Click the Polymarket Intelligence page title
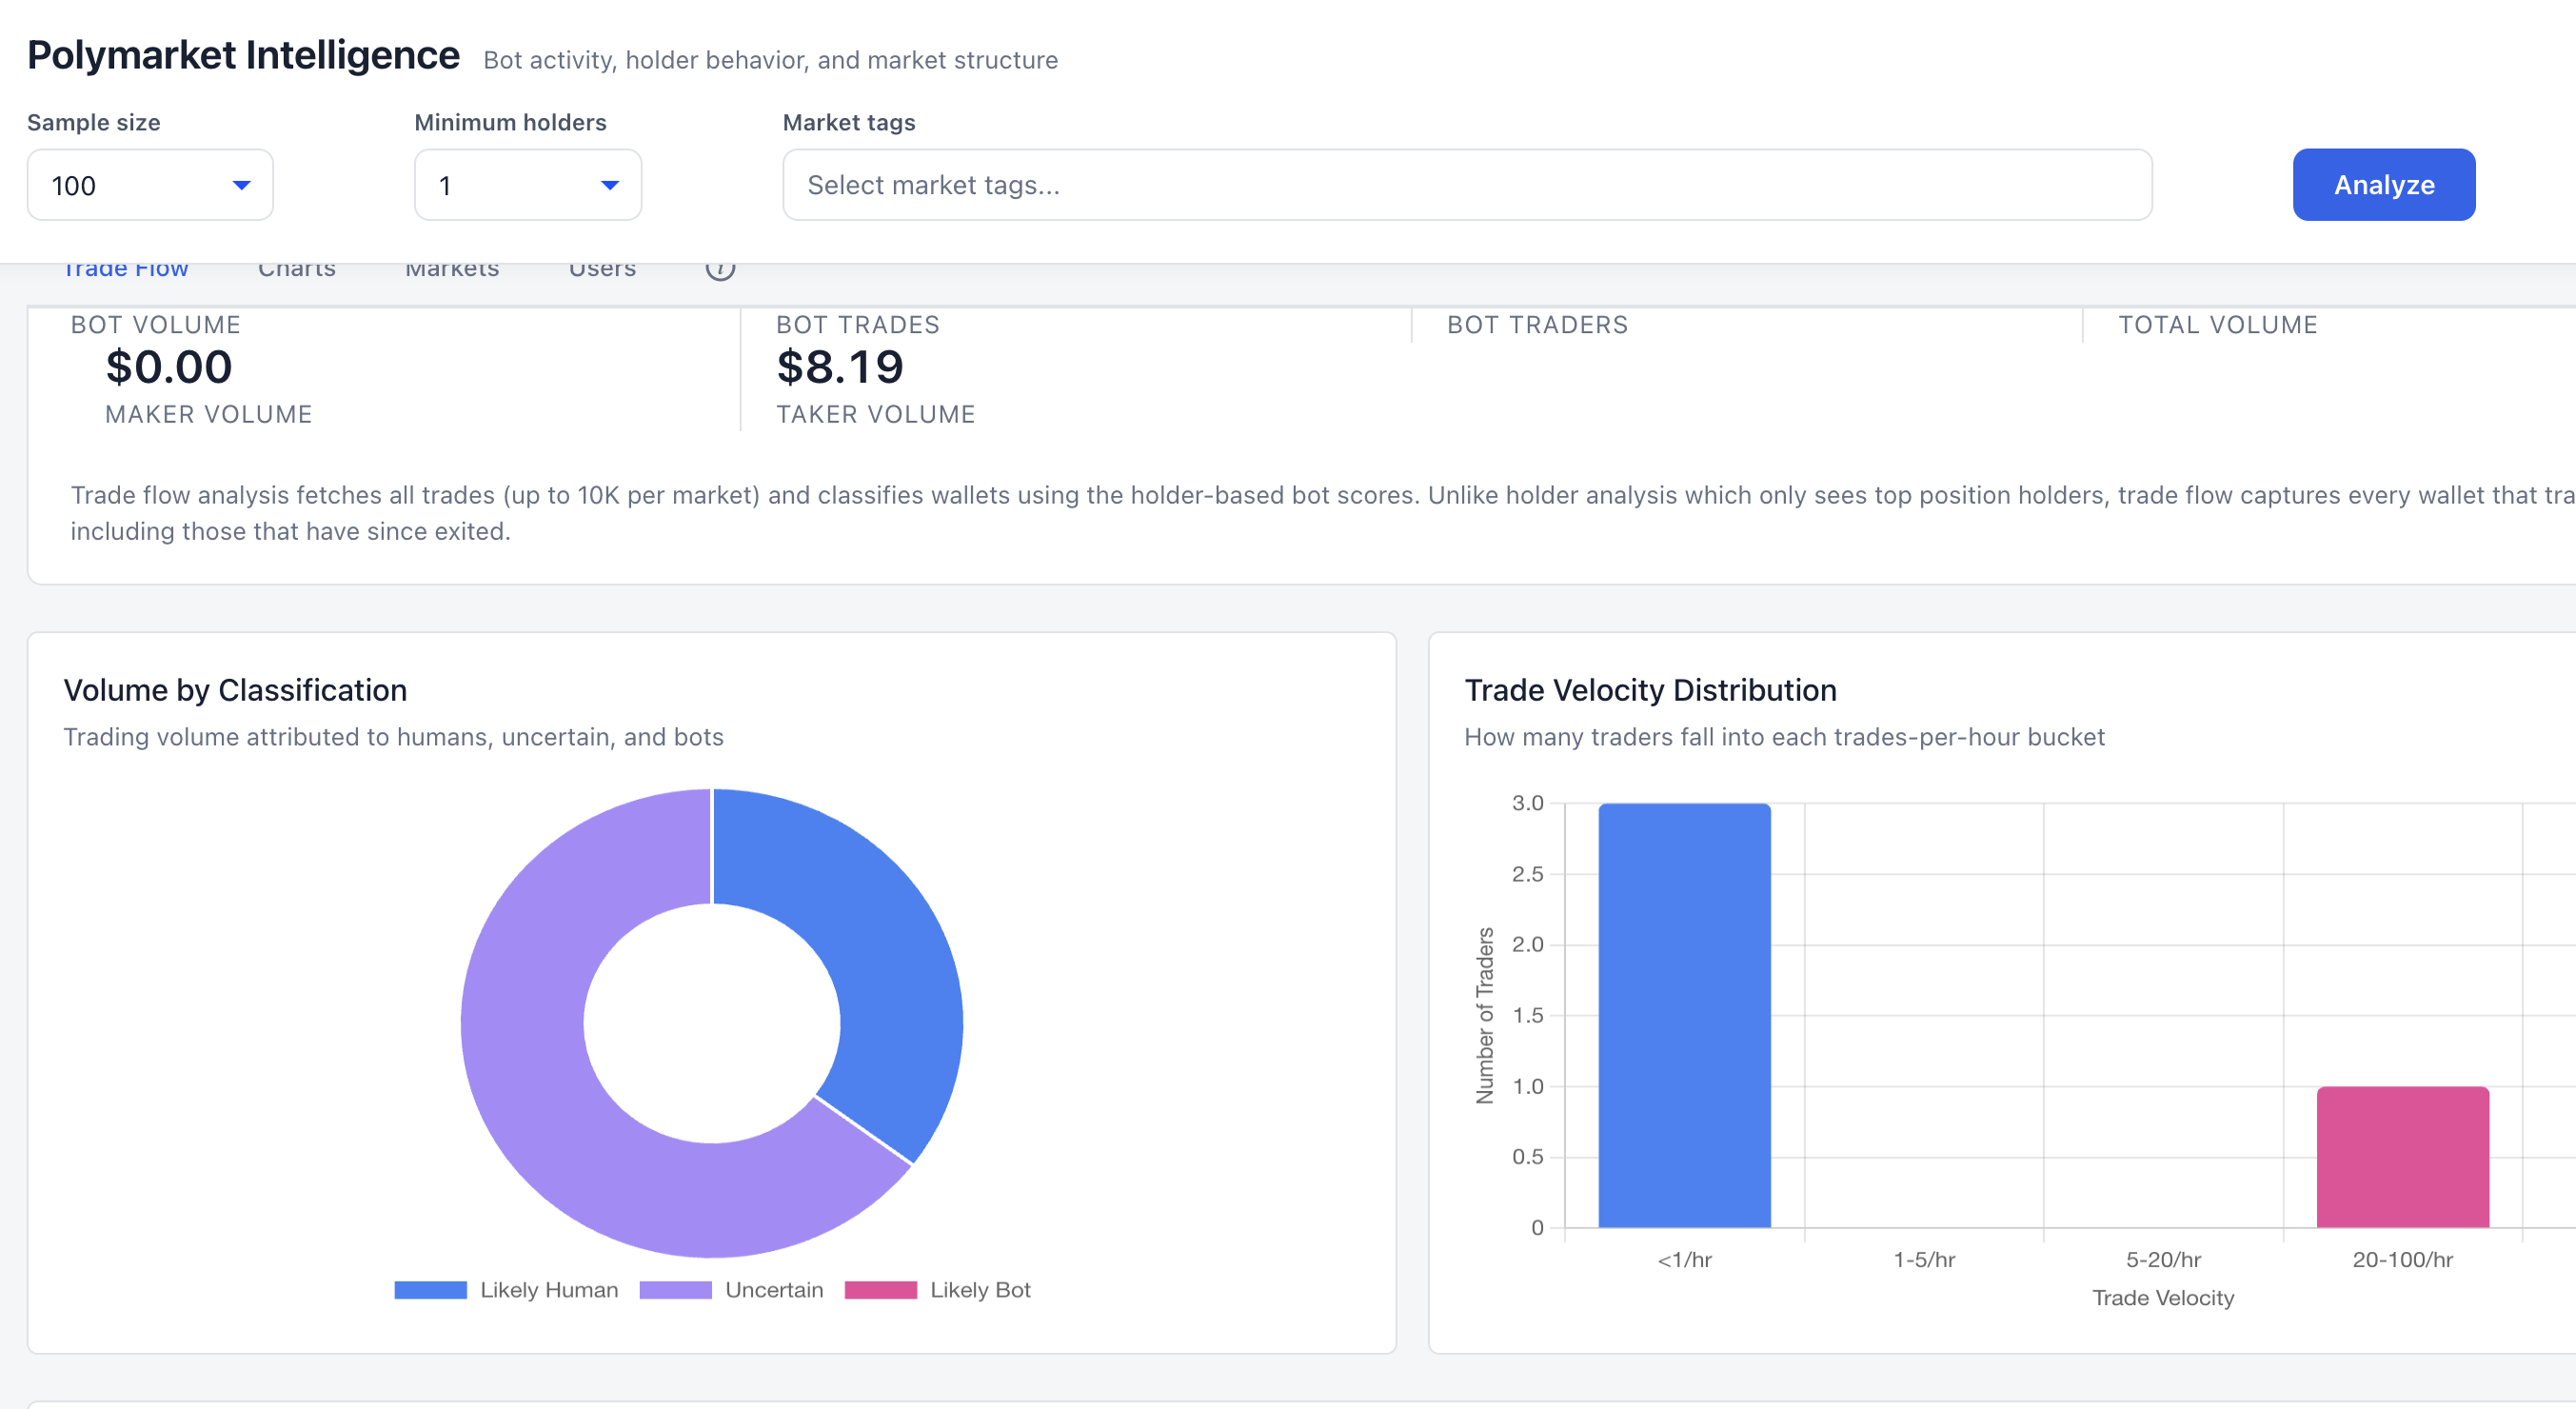This screenshot has height=1409, width=2576. (243, 55)
